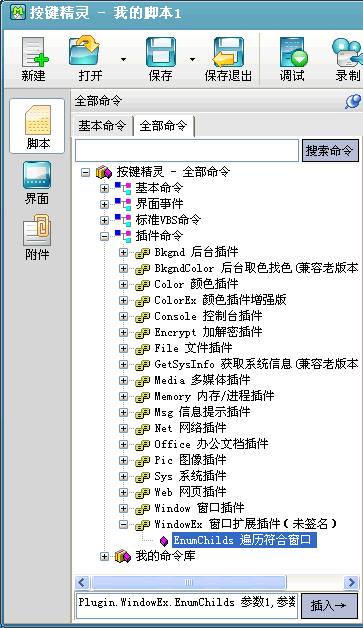Click the Net 网络插件 plugin icon
This screenshot has width=363, height=628.
(x=142, y=429)
